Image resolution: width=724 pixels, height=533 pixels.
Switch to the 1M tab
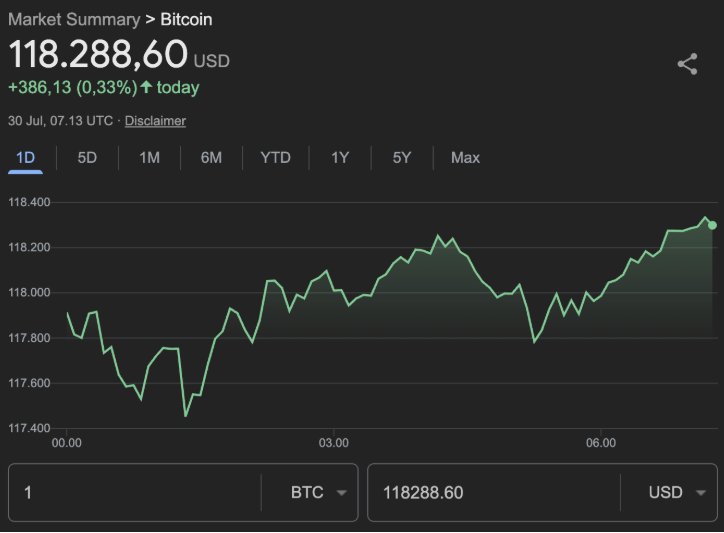pos(149,158)
